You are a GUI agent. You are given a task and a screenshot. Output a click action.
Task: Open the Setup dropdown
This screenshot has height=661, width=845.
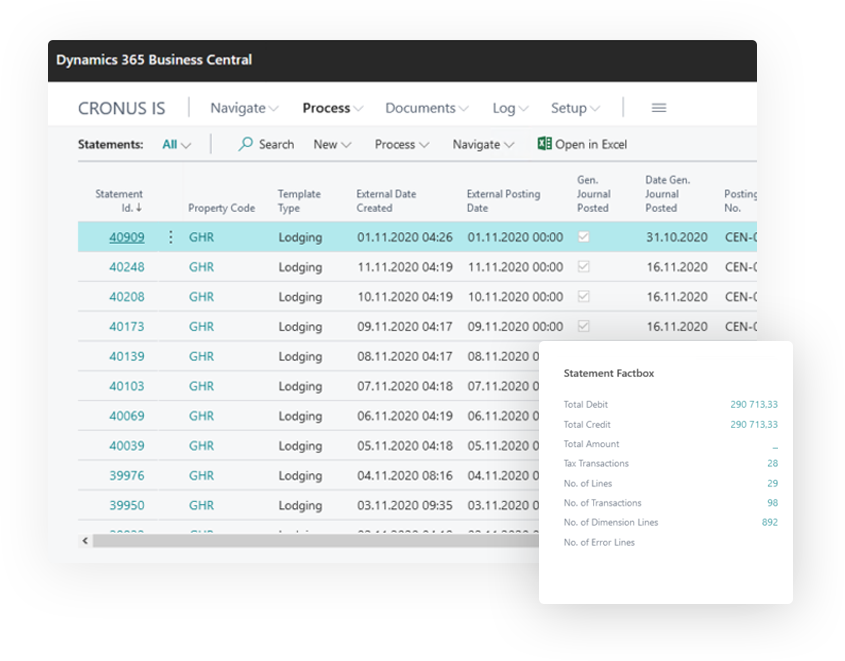[575, 108]
